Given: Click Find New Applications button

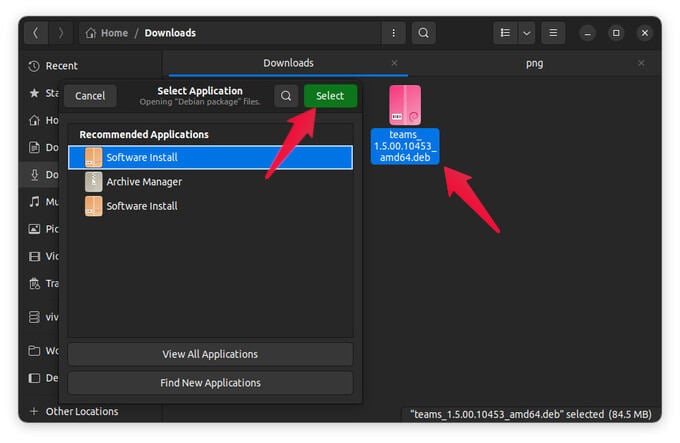Looking at the screenshot, I should pyautogui.click(x=210, y=383).
